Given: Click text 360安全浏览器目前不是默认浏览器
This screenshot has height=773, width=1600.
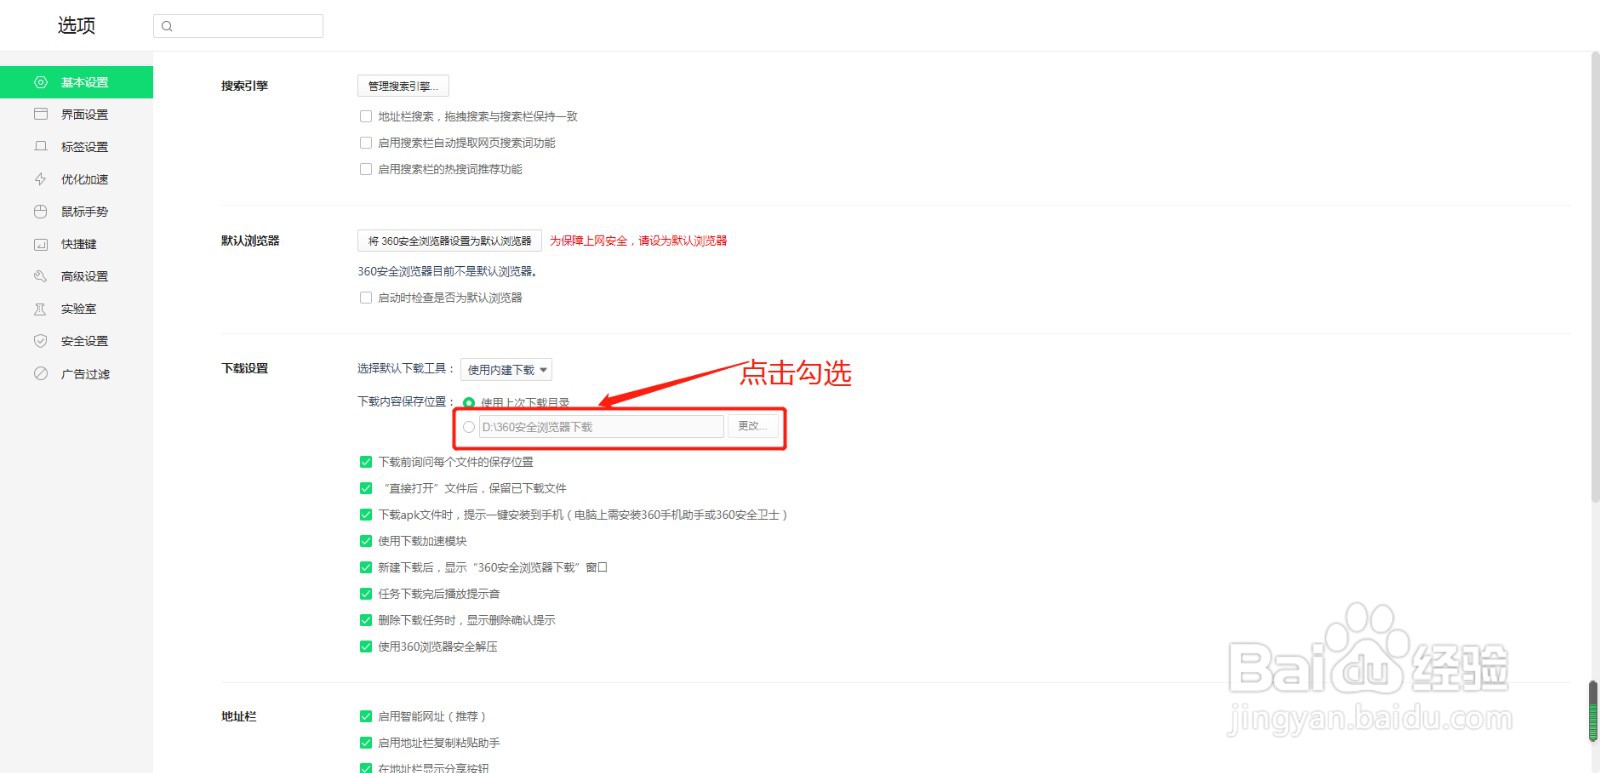Looking at the screenshot, I should coord(447,271).
